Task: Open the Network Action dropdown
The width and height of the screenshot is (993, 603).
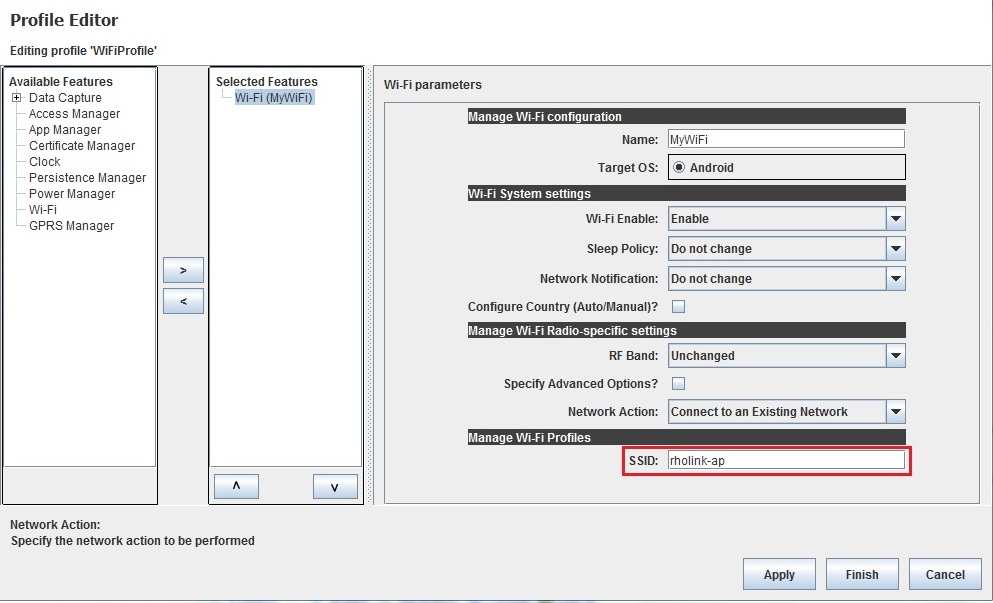Action: point(895,412)
